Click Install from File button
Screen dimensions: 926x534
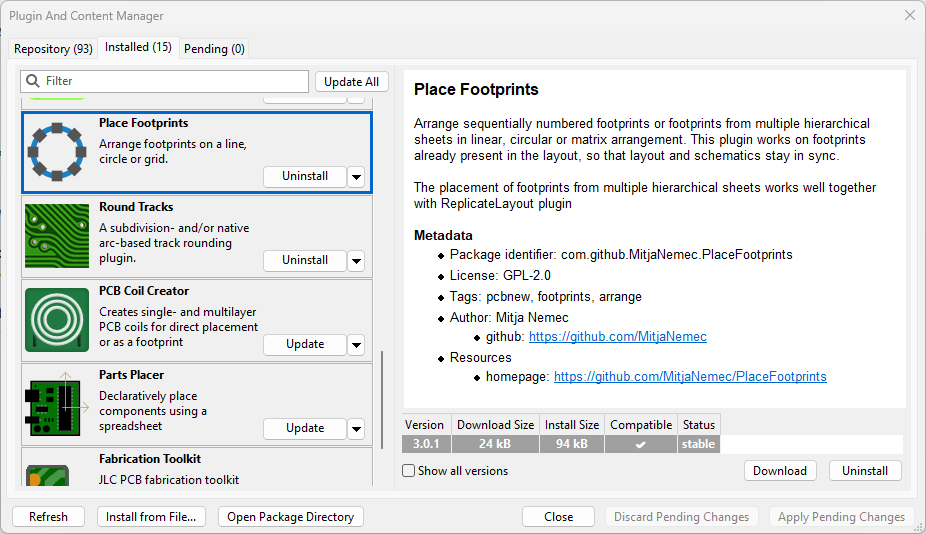point(152,517)
